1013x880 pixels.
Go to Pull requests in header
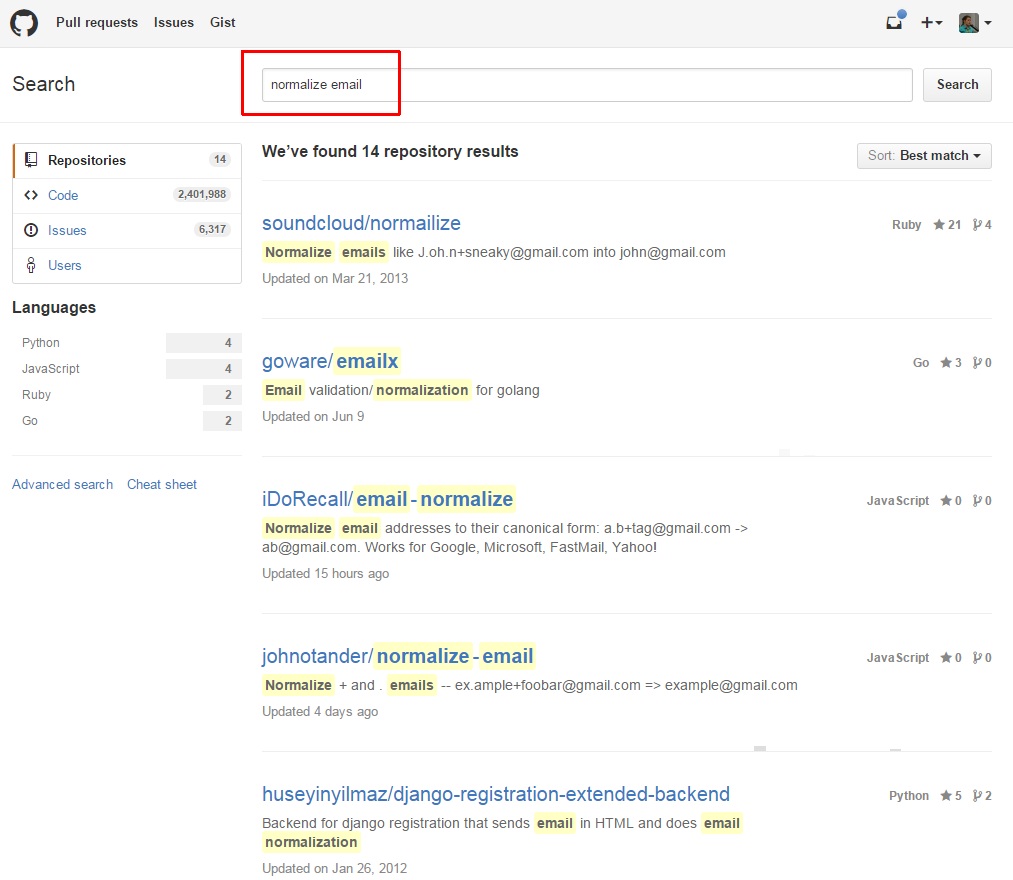click(x=97, y=23)
